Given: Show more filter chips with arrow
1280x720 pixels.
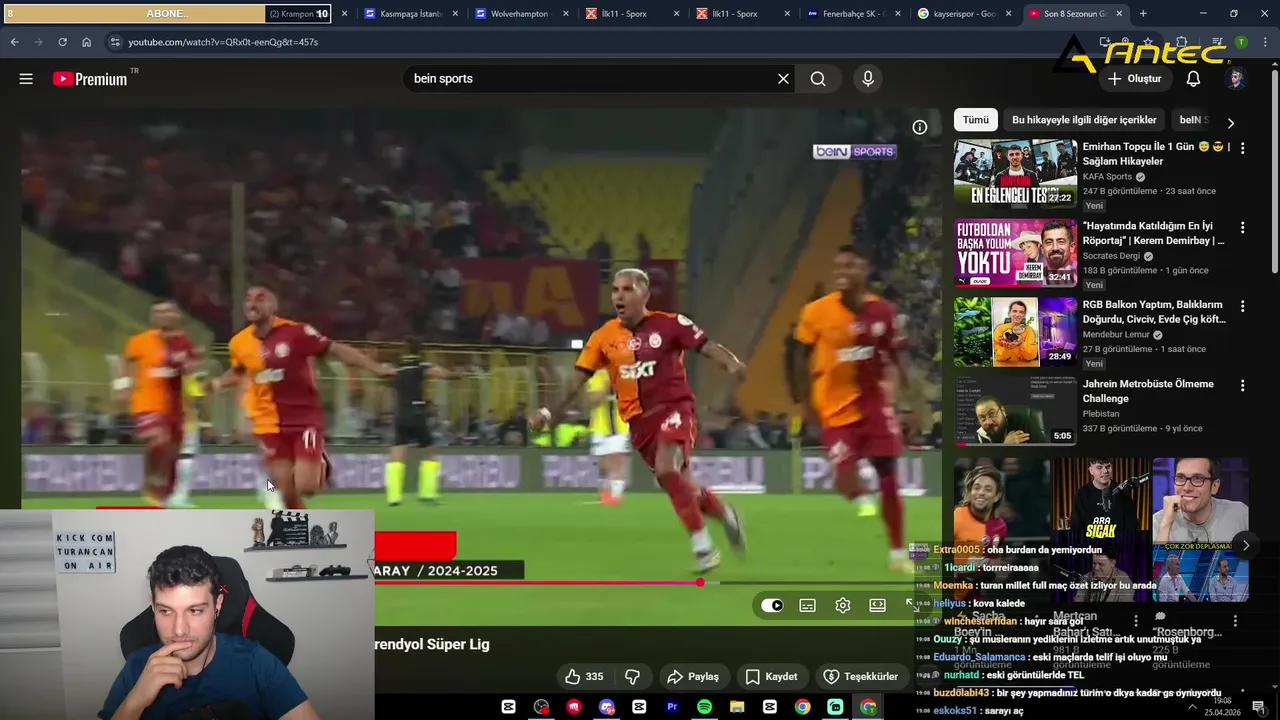Looking at the screenshot, I should point(1231,123).
